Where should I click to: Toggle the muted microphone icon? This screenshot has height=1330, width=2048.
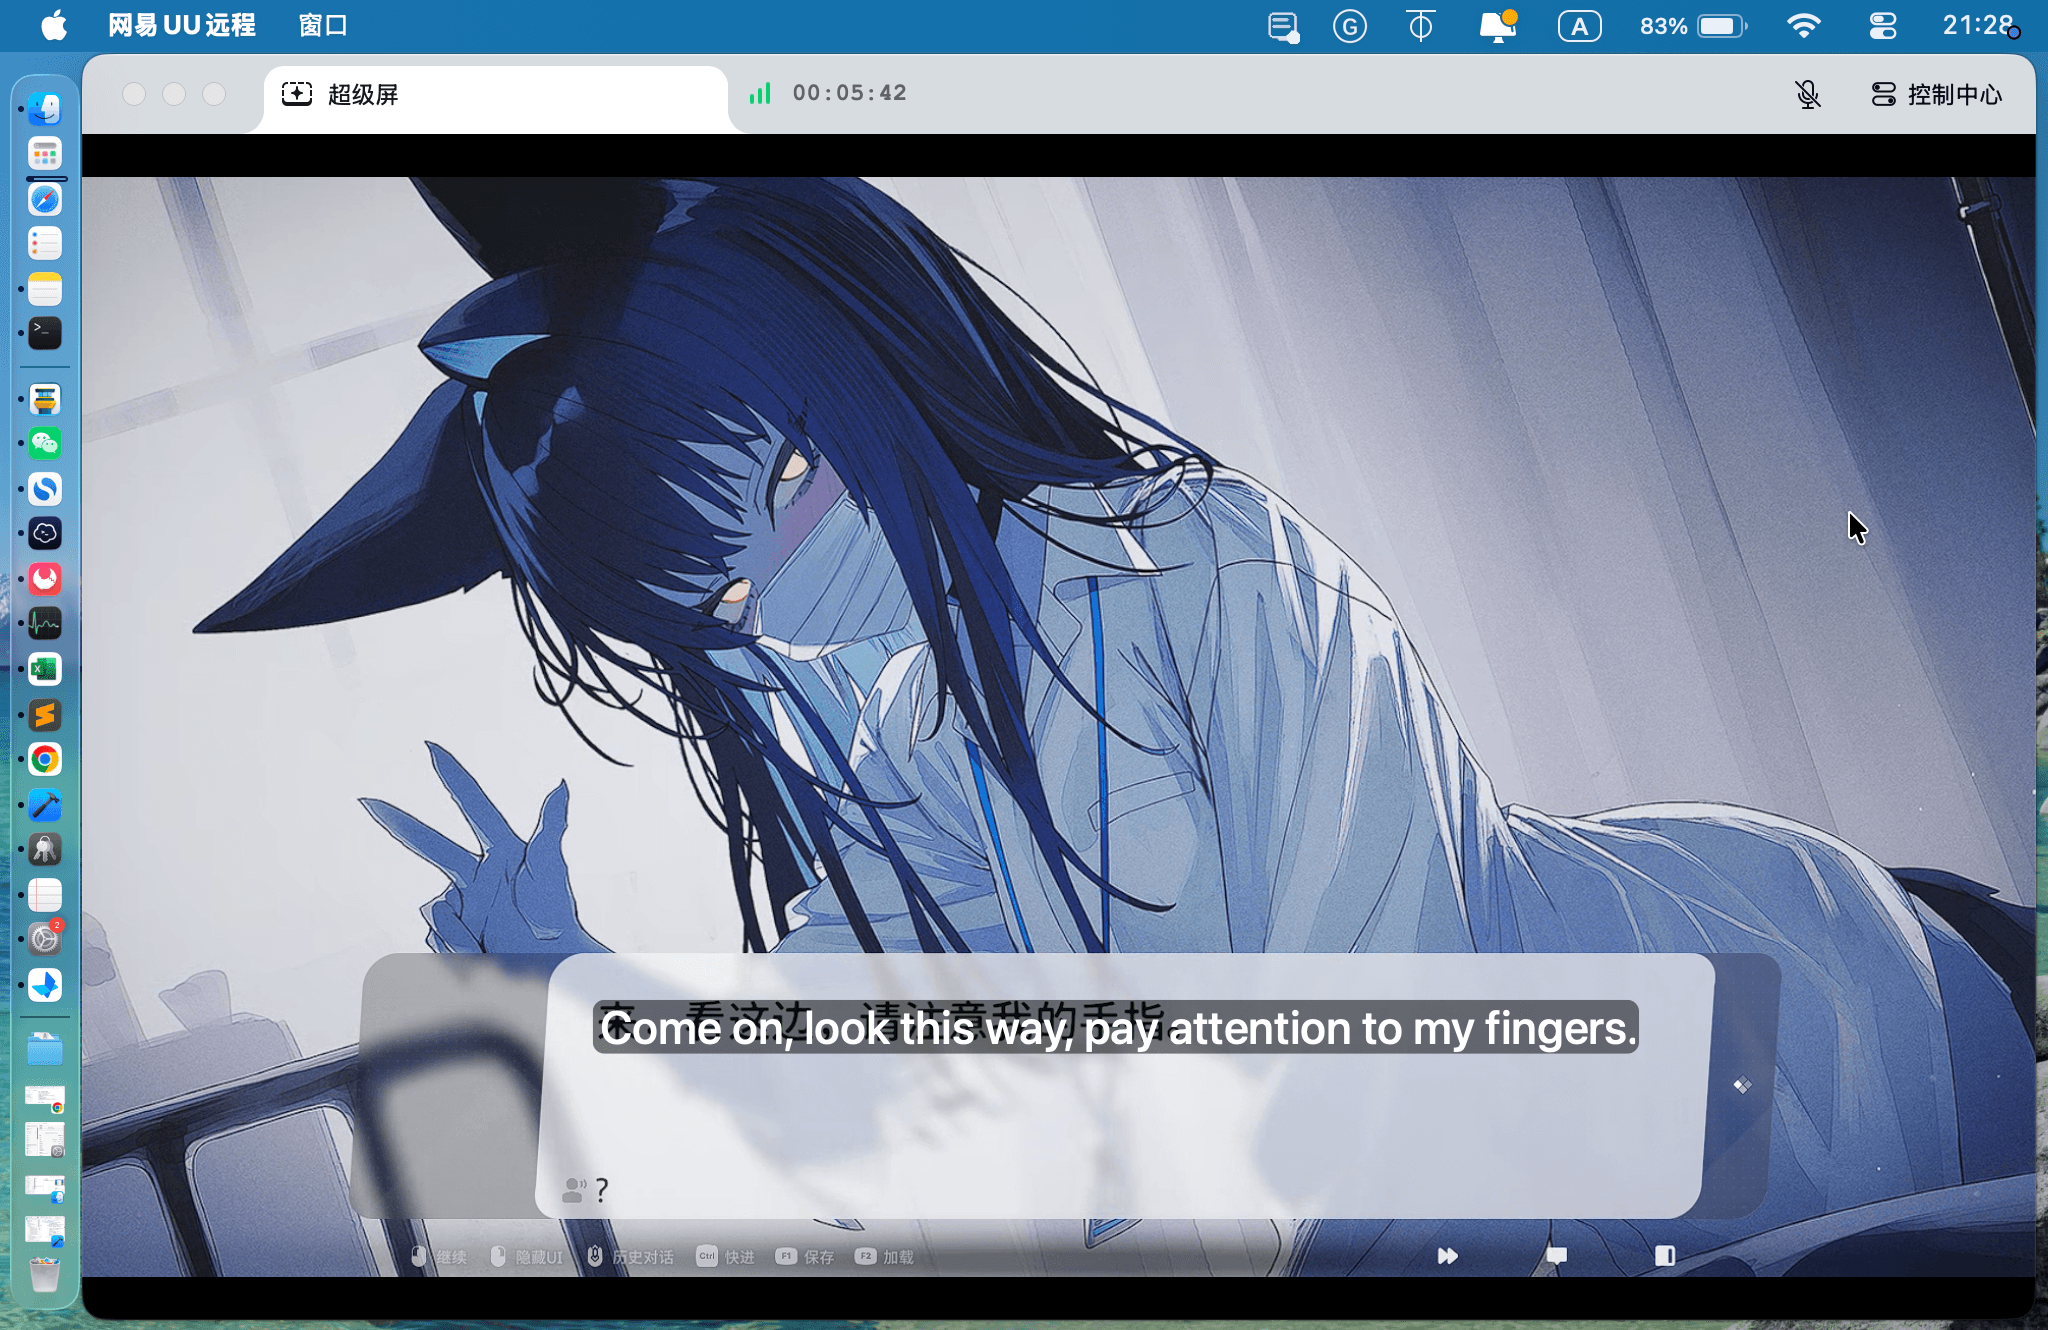click(1807, 95)
